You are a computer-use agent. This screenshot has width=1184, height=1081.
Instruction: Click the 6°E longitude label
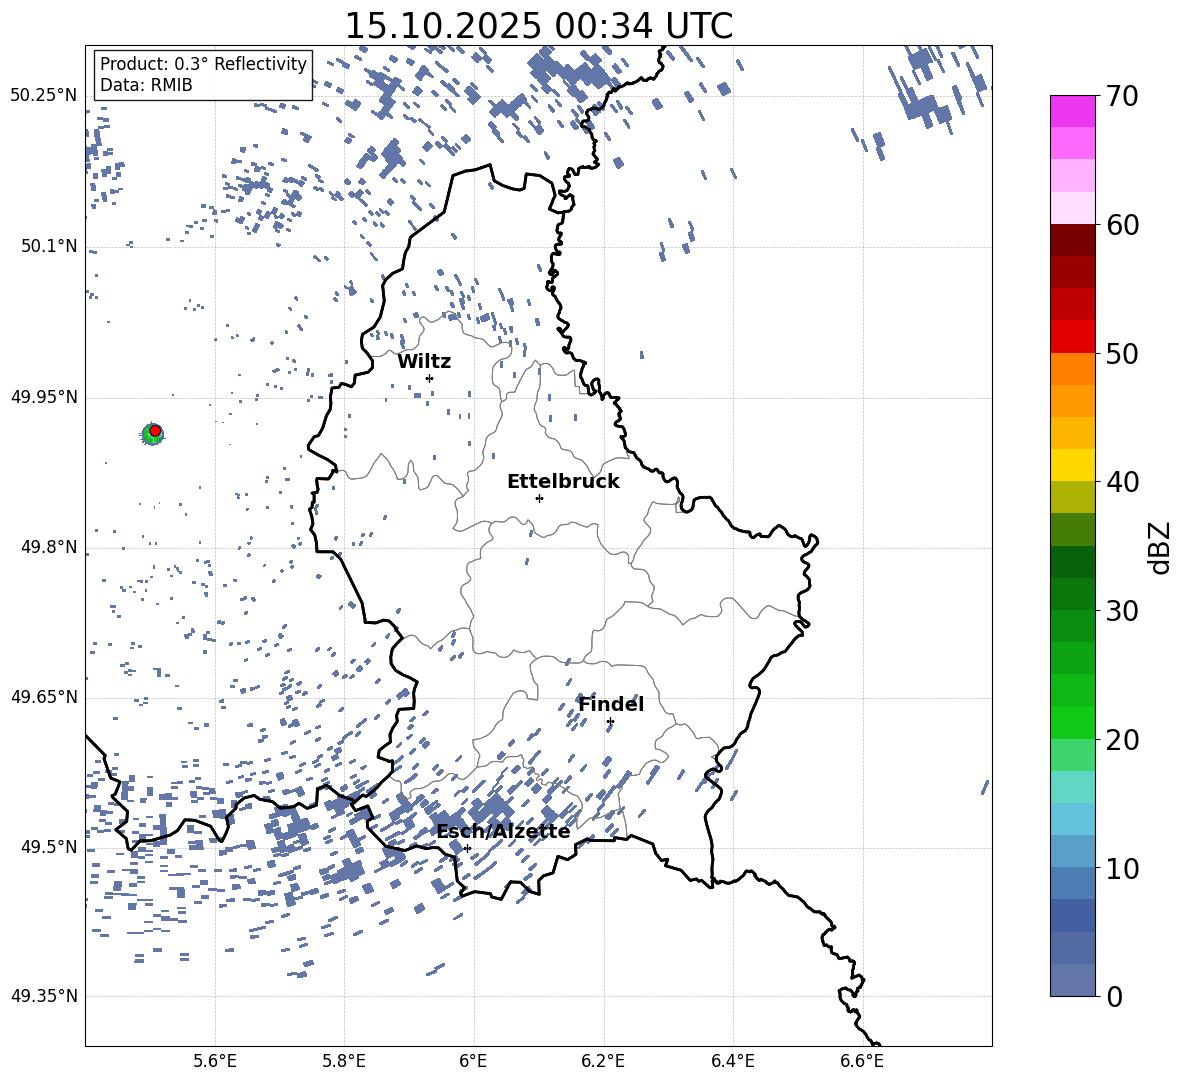point(473,1061)
